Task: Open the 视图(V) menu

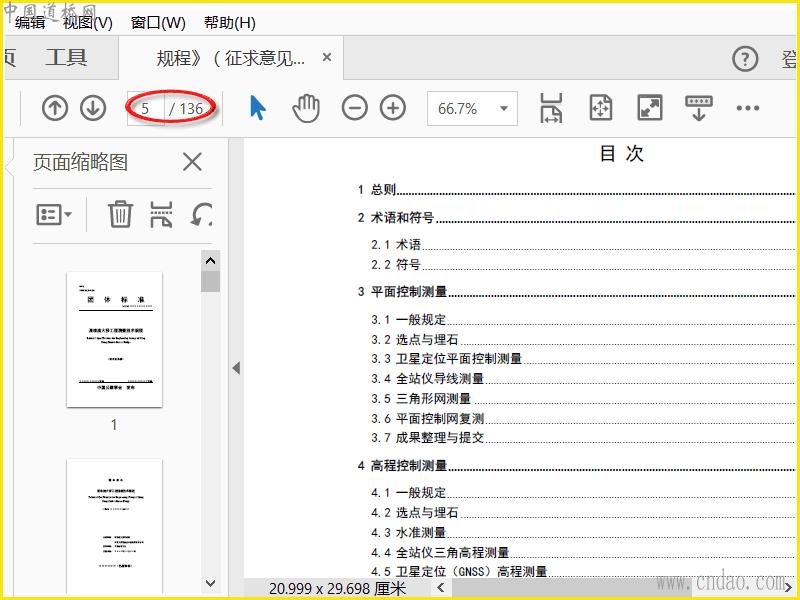Action: (88, 22)
